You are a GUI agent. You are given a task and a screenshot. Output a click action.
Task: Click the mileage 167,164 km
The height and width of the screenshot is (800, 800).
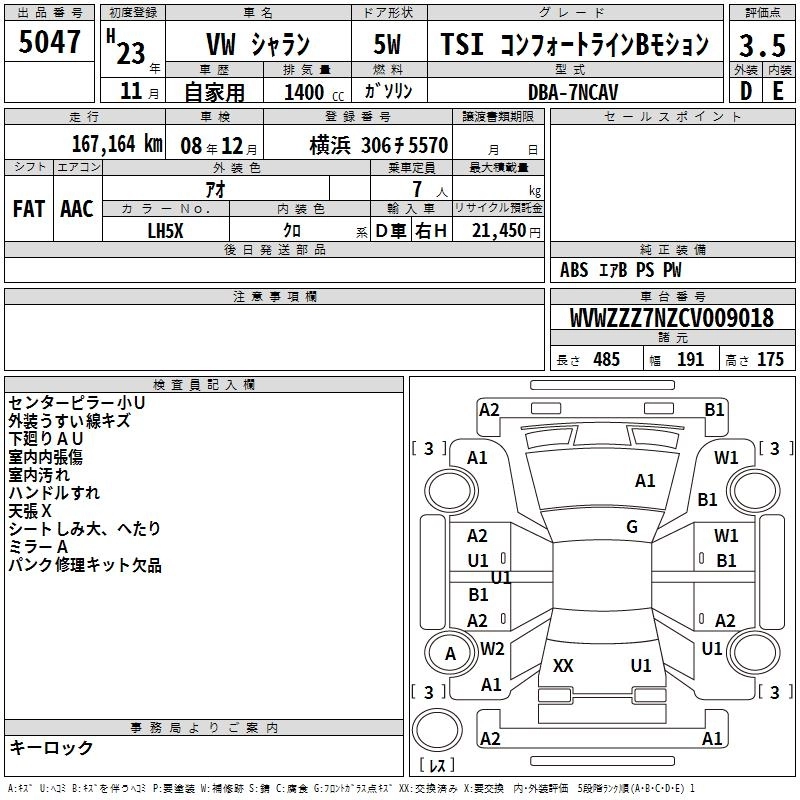click(x=117, y=144)
